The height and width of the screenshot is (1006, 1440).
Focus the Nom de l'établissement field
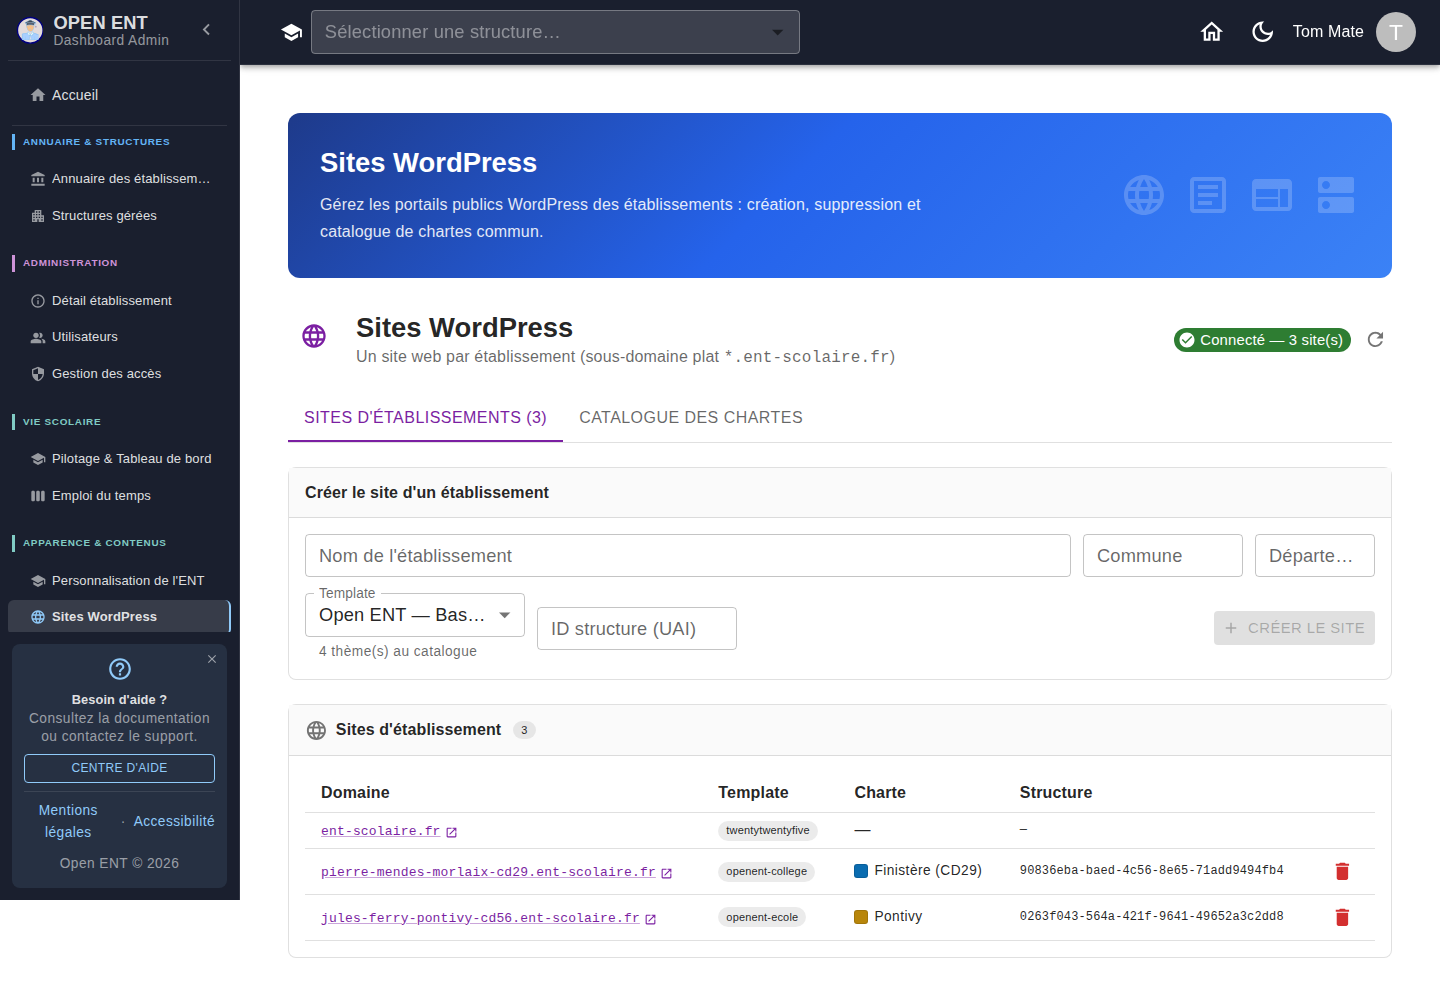(688, 556)
